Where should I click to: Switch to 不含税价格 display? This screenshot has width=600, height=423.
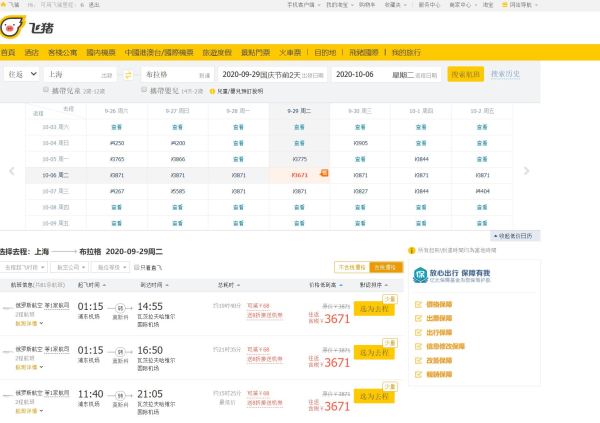[x=352, y=267]
